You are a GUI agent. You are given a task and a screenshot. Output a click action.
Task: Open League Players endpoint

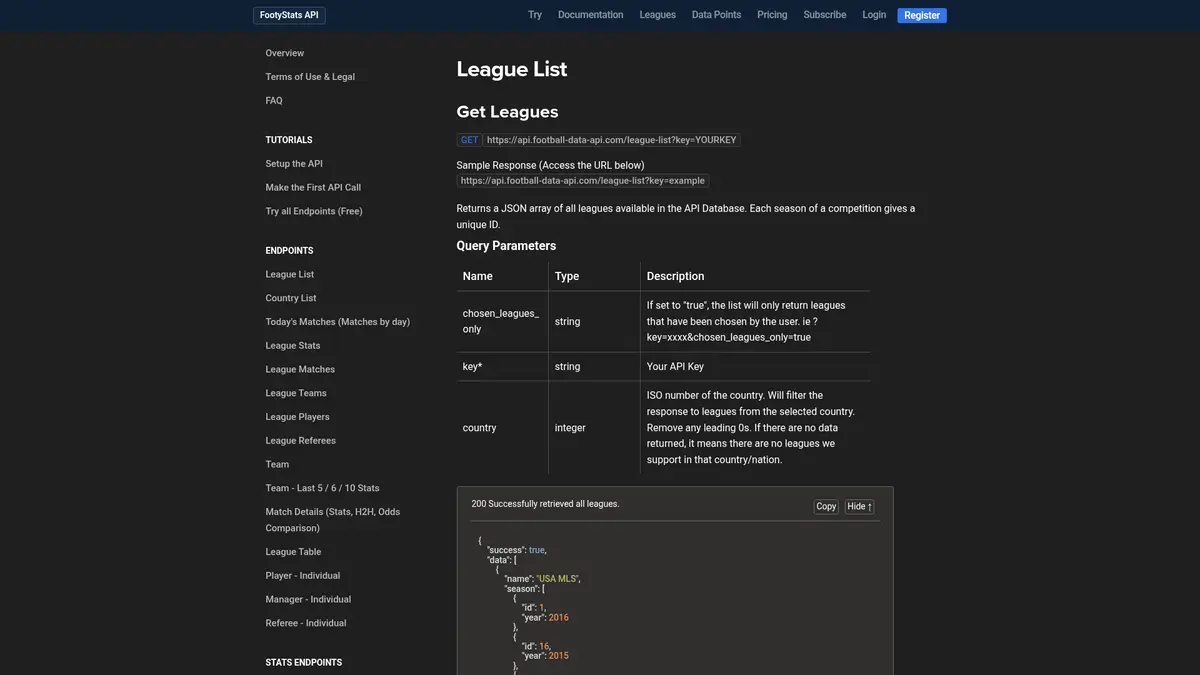pos(297,417)
